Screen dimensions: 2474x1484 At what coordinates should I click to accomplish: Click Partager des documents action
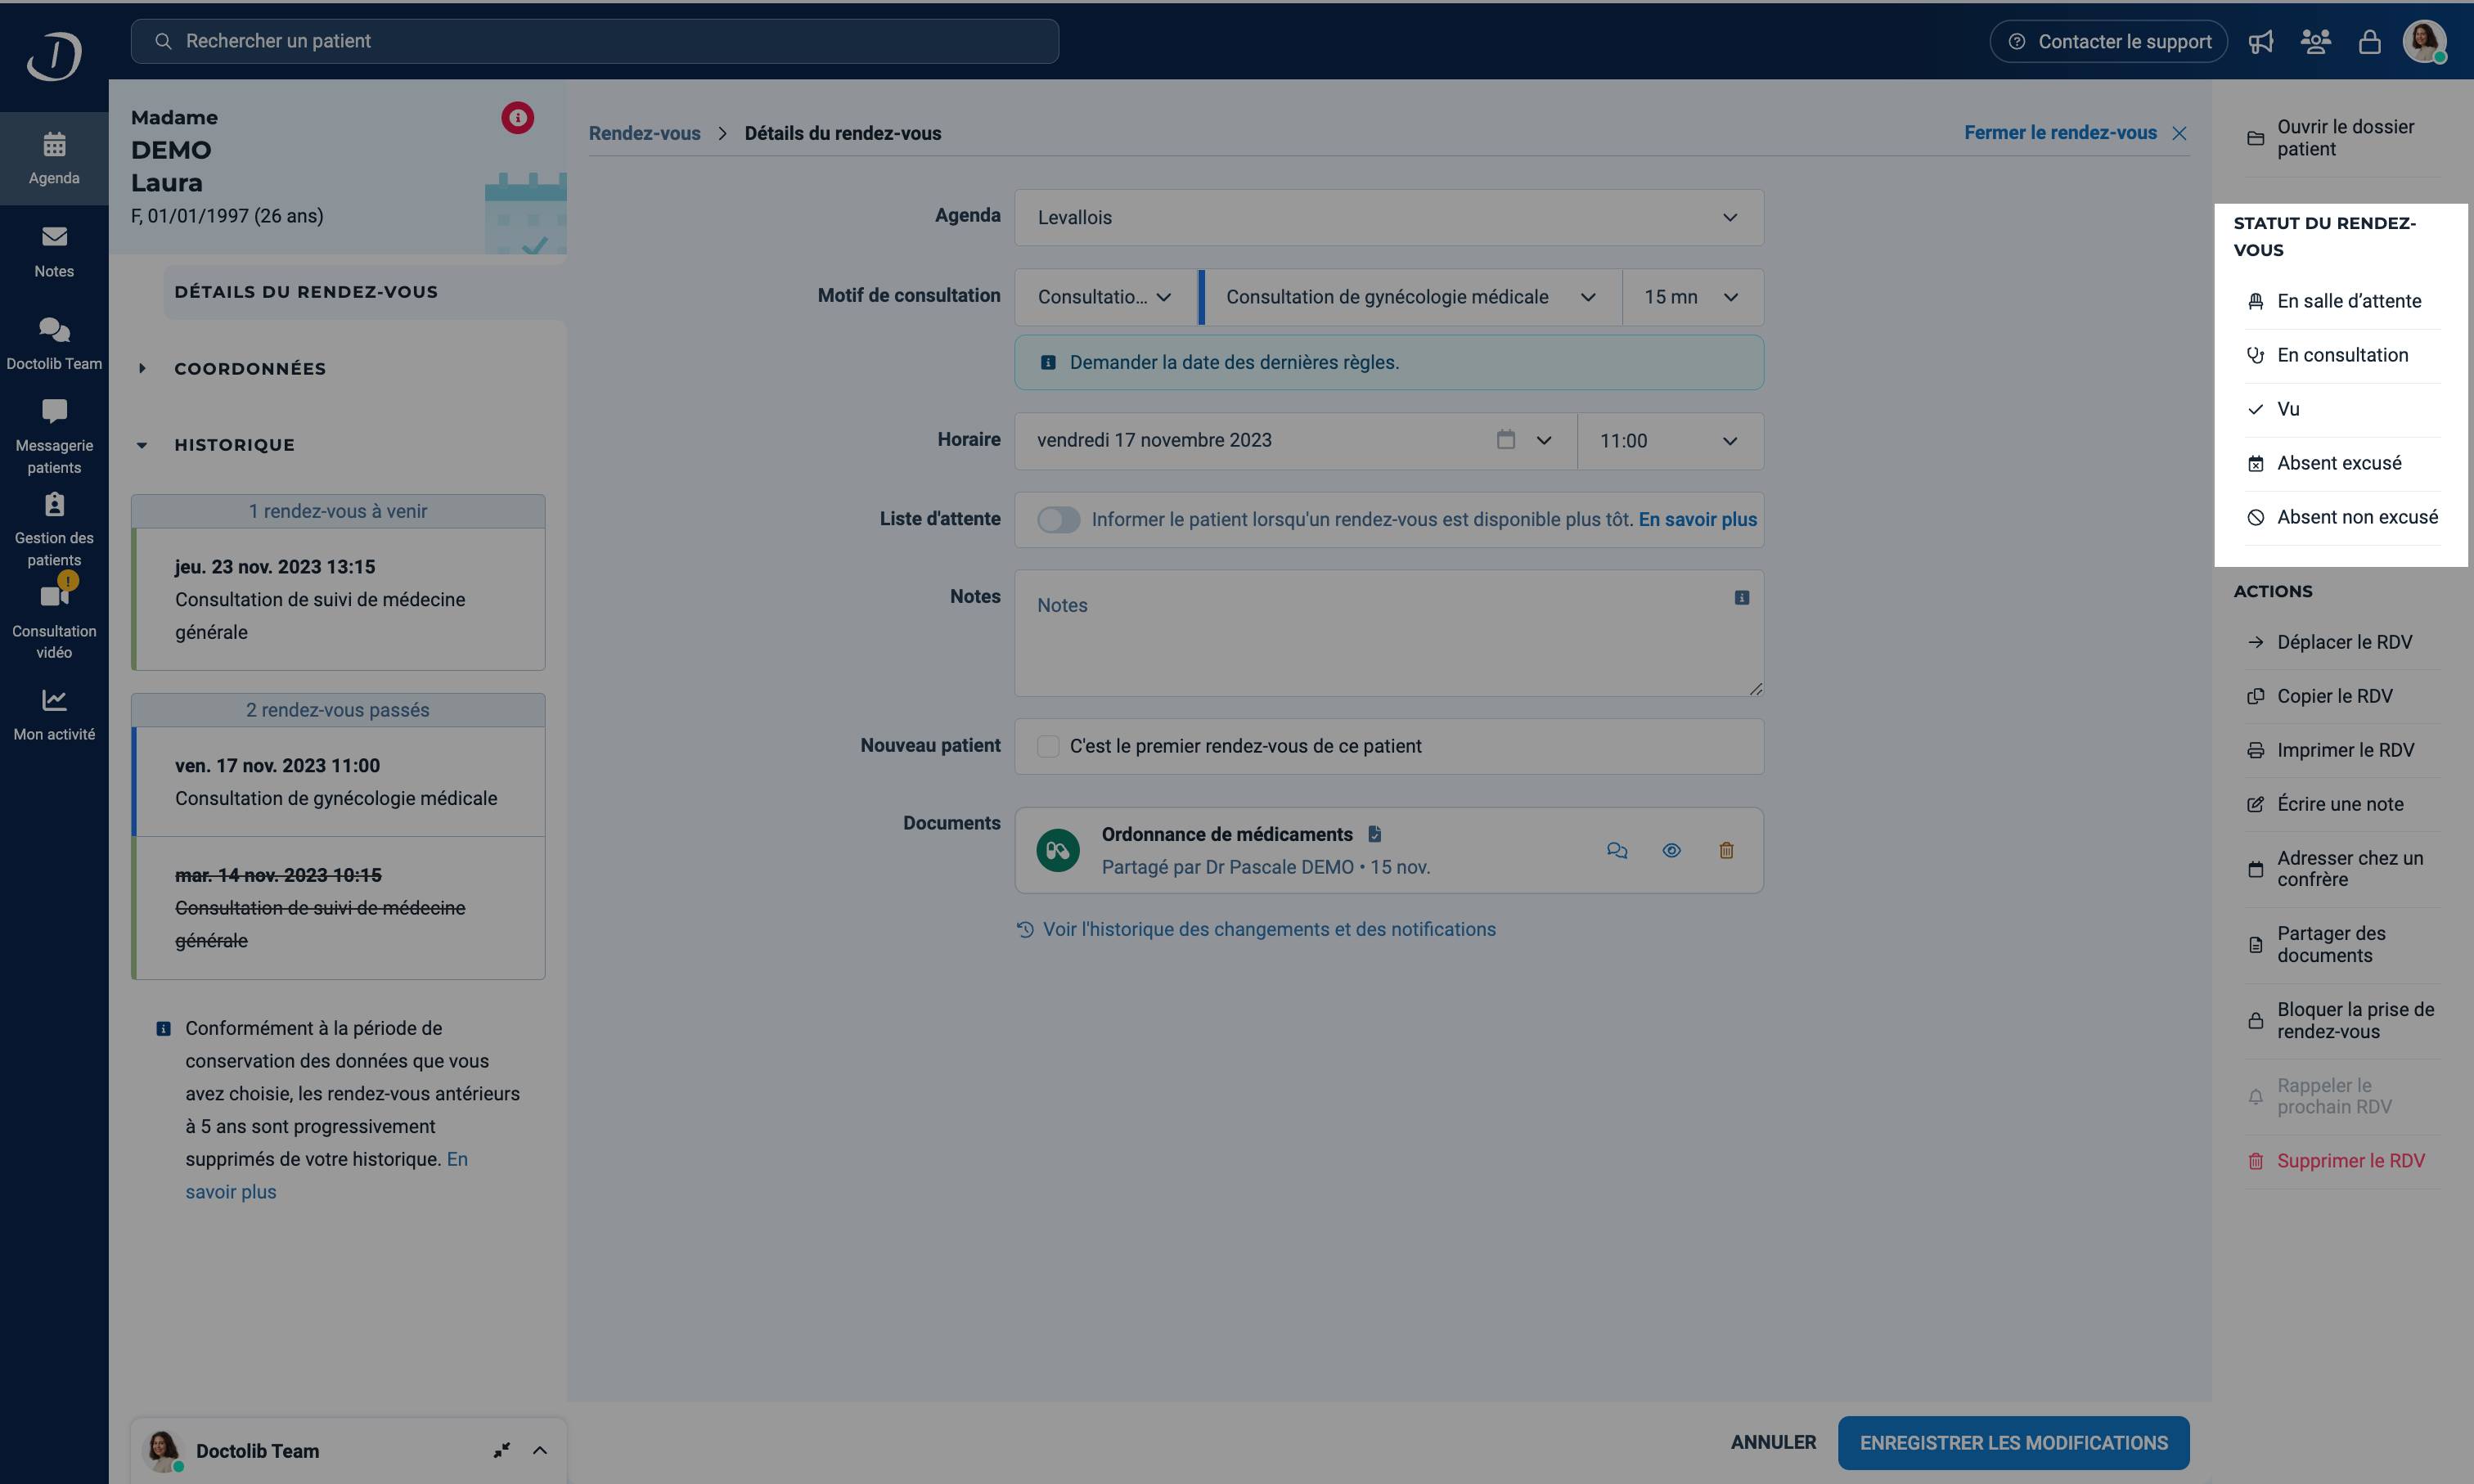[2343, 944]
